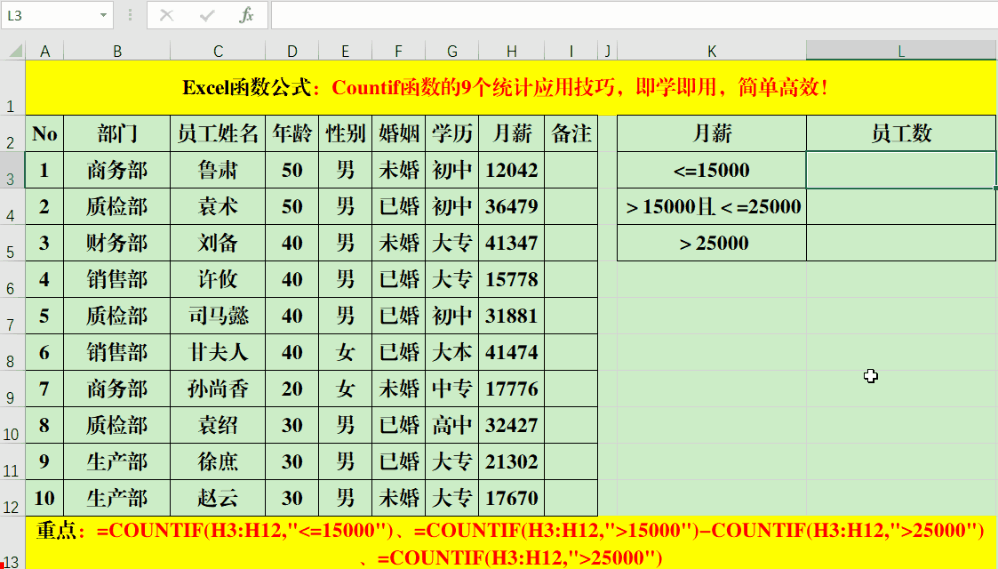Click salary cell 41347
Image resolution: width=998 pixels, height=569 pixels.
512,243
